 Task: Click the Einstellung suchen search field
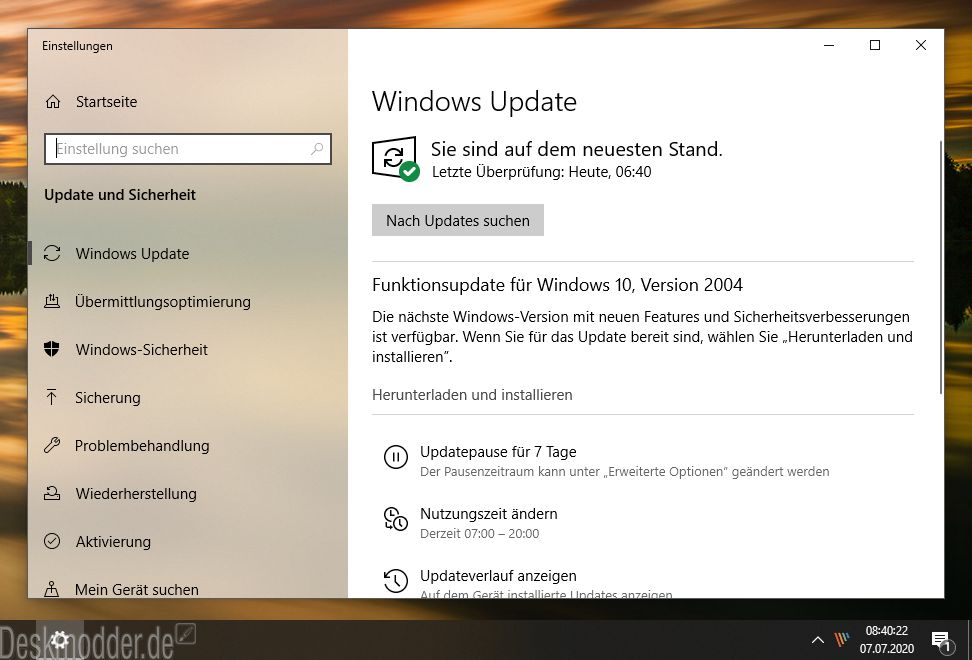(188, 149)
